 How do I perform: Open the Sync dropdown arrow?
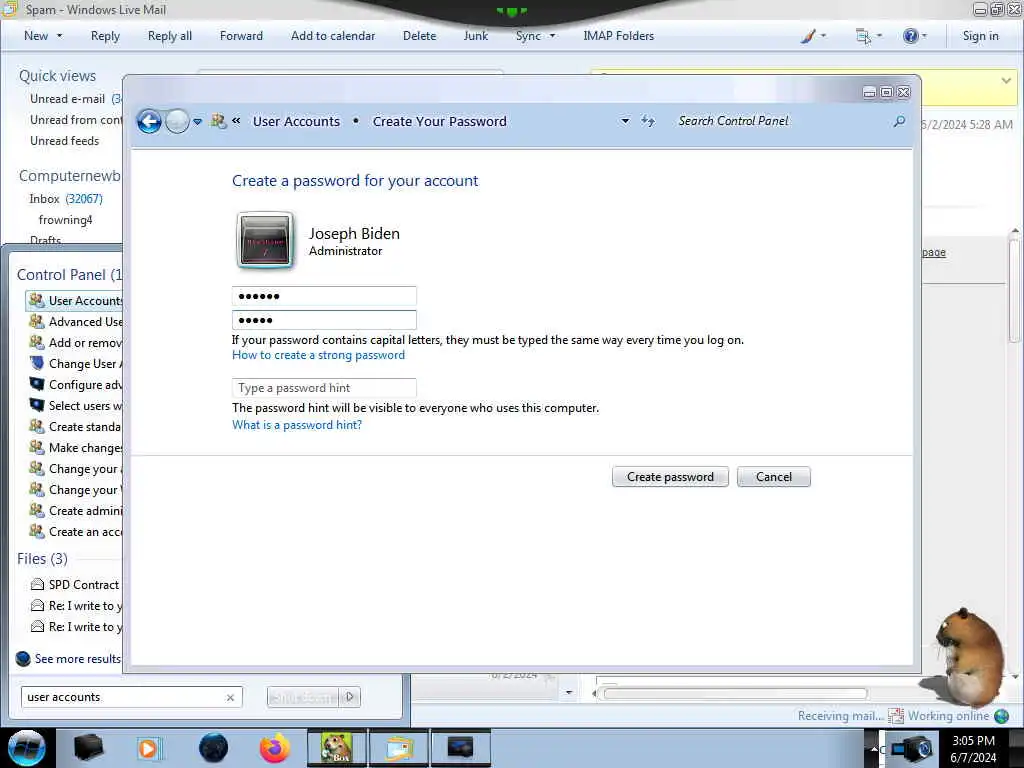tap(552, 36)
